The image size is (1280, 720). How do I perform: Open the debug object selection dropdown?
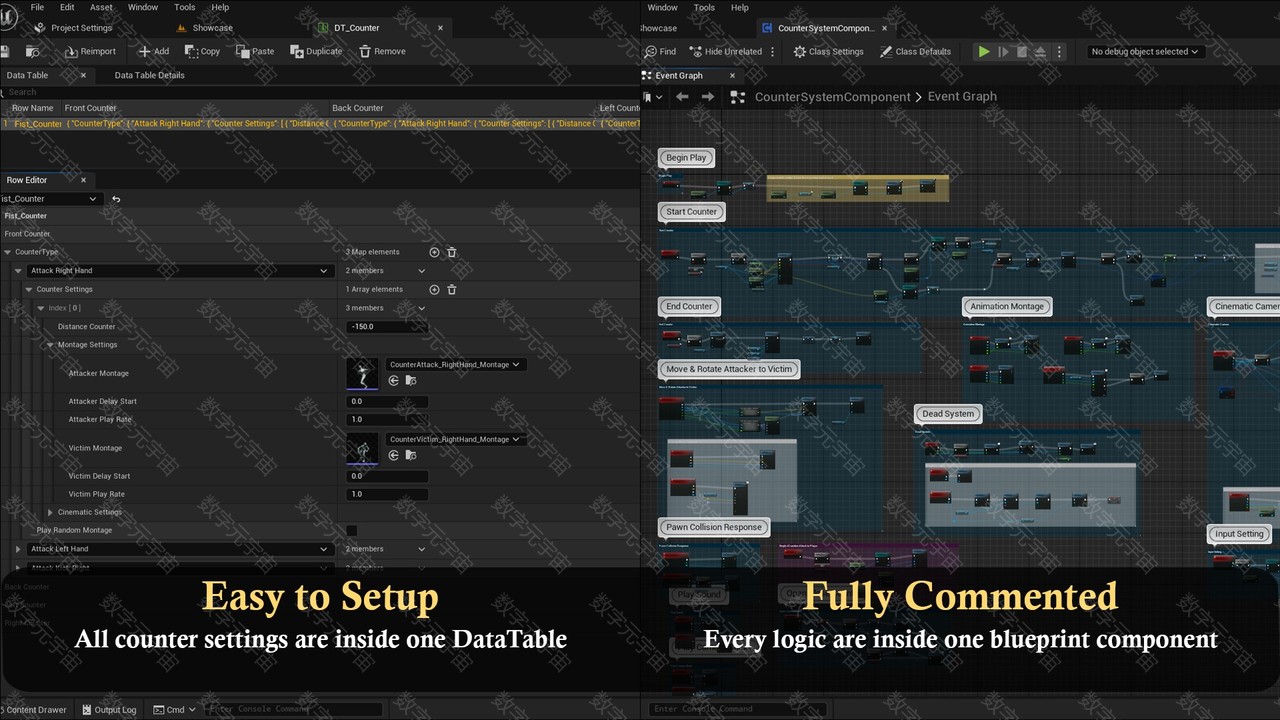coord(1144,52)
